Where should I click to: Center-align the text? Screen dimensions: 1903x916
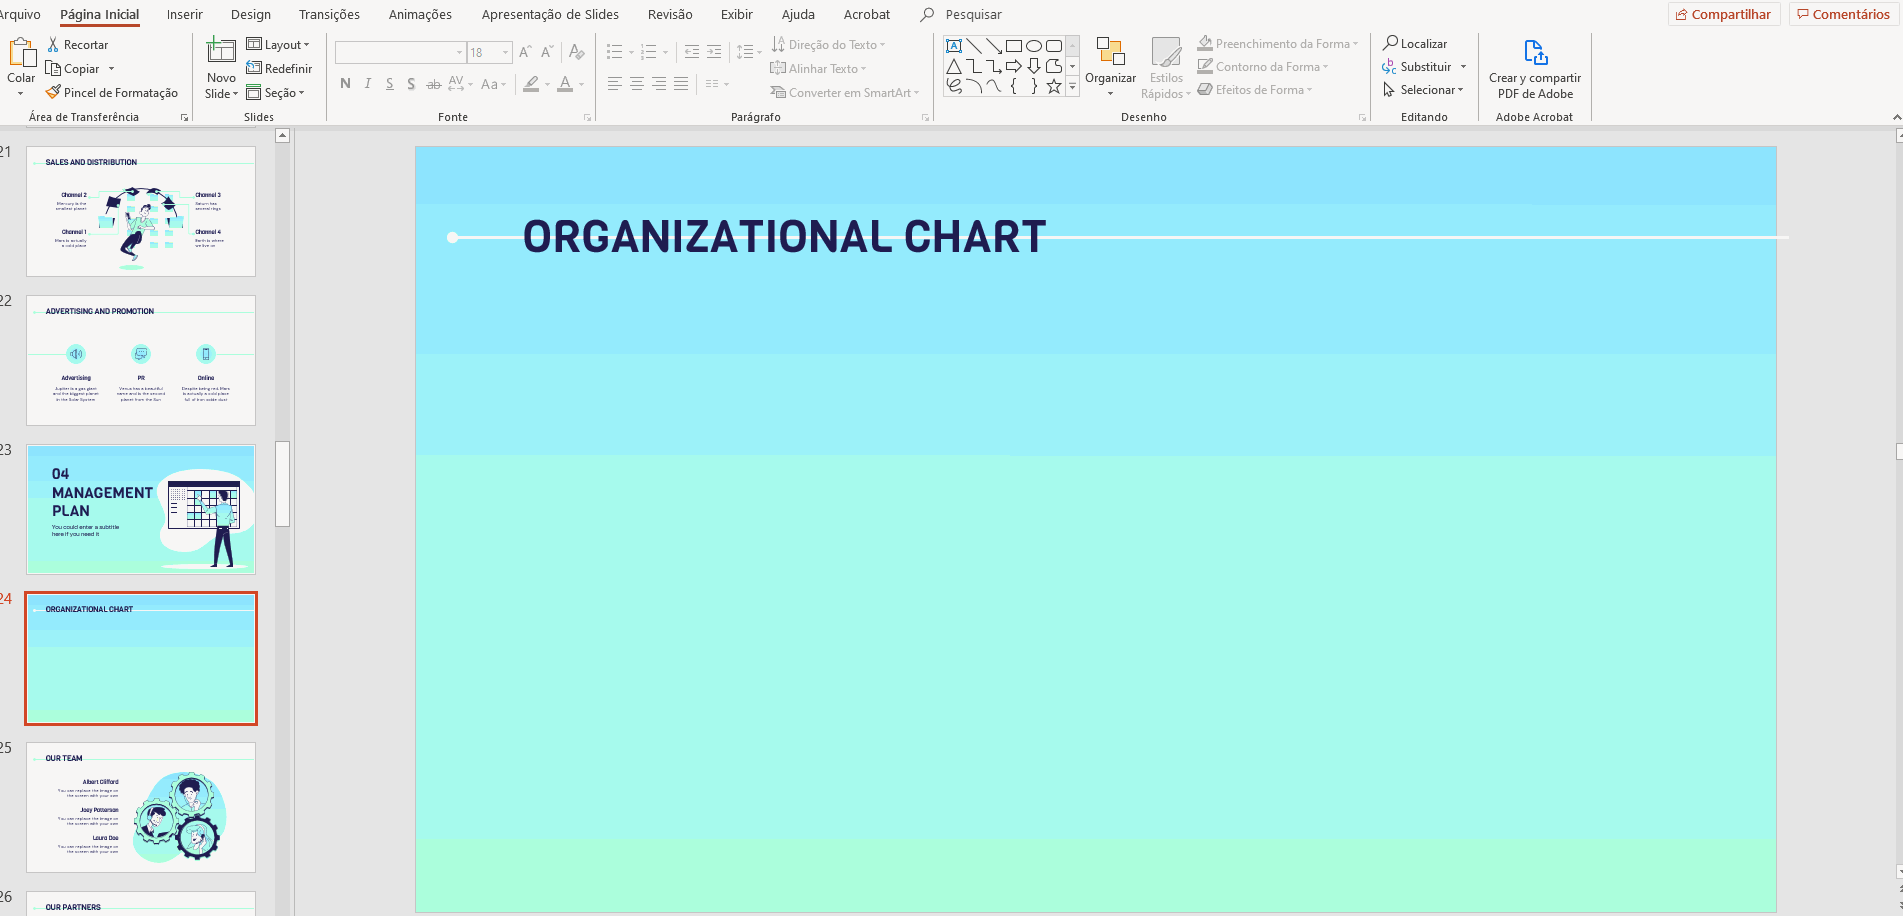637,84
